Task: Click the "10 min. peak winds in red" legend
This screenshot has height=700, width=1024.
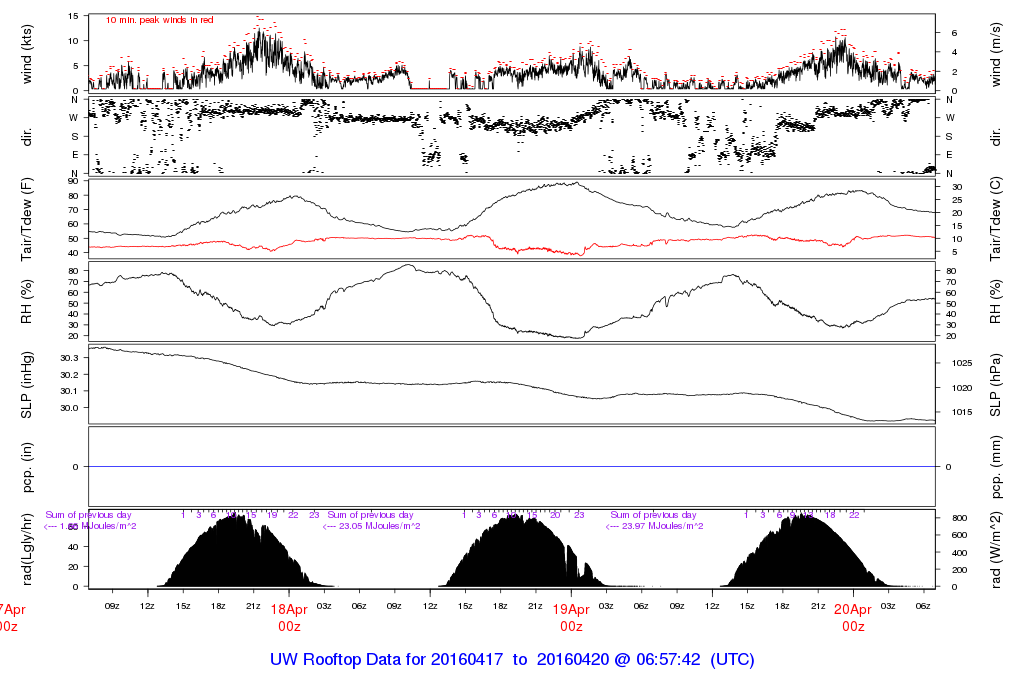Action: (159, 20)
